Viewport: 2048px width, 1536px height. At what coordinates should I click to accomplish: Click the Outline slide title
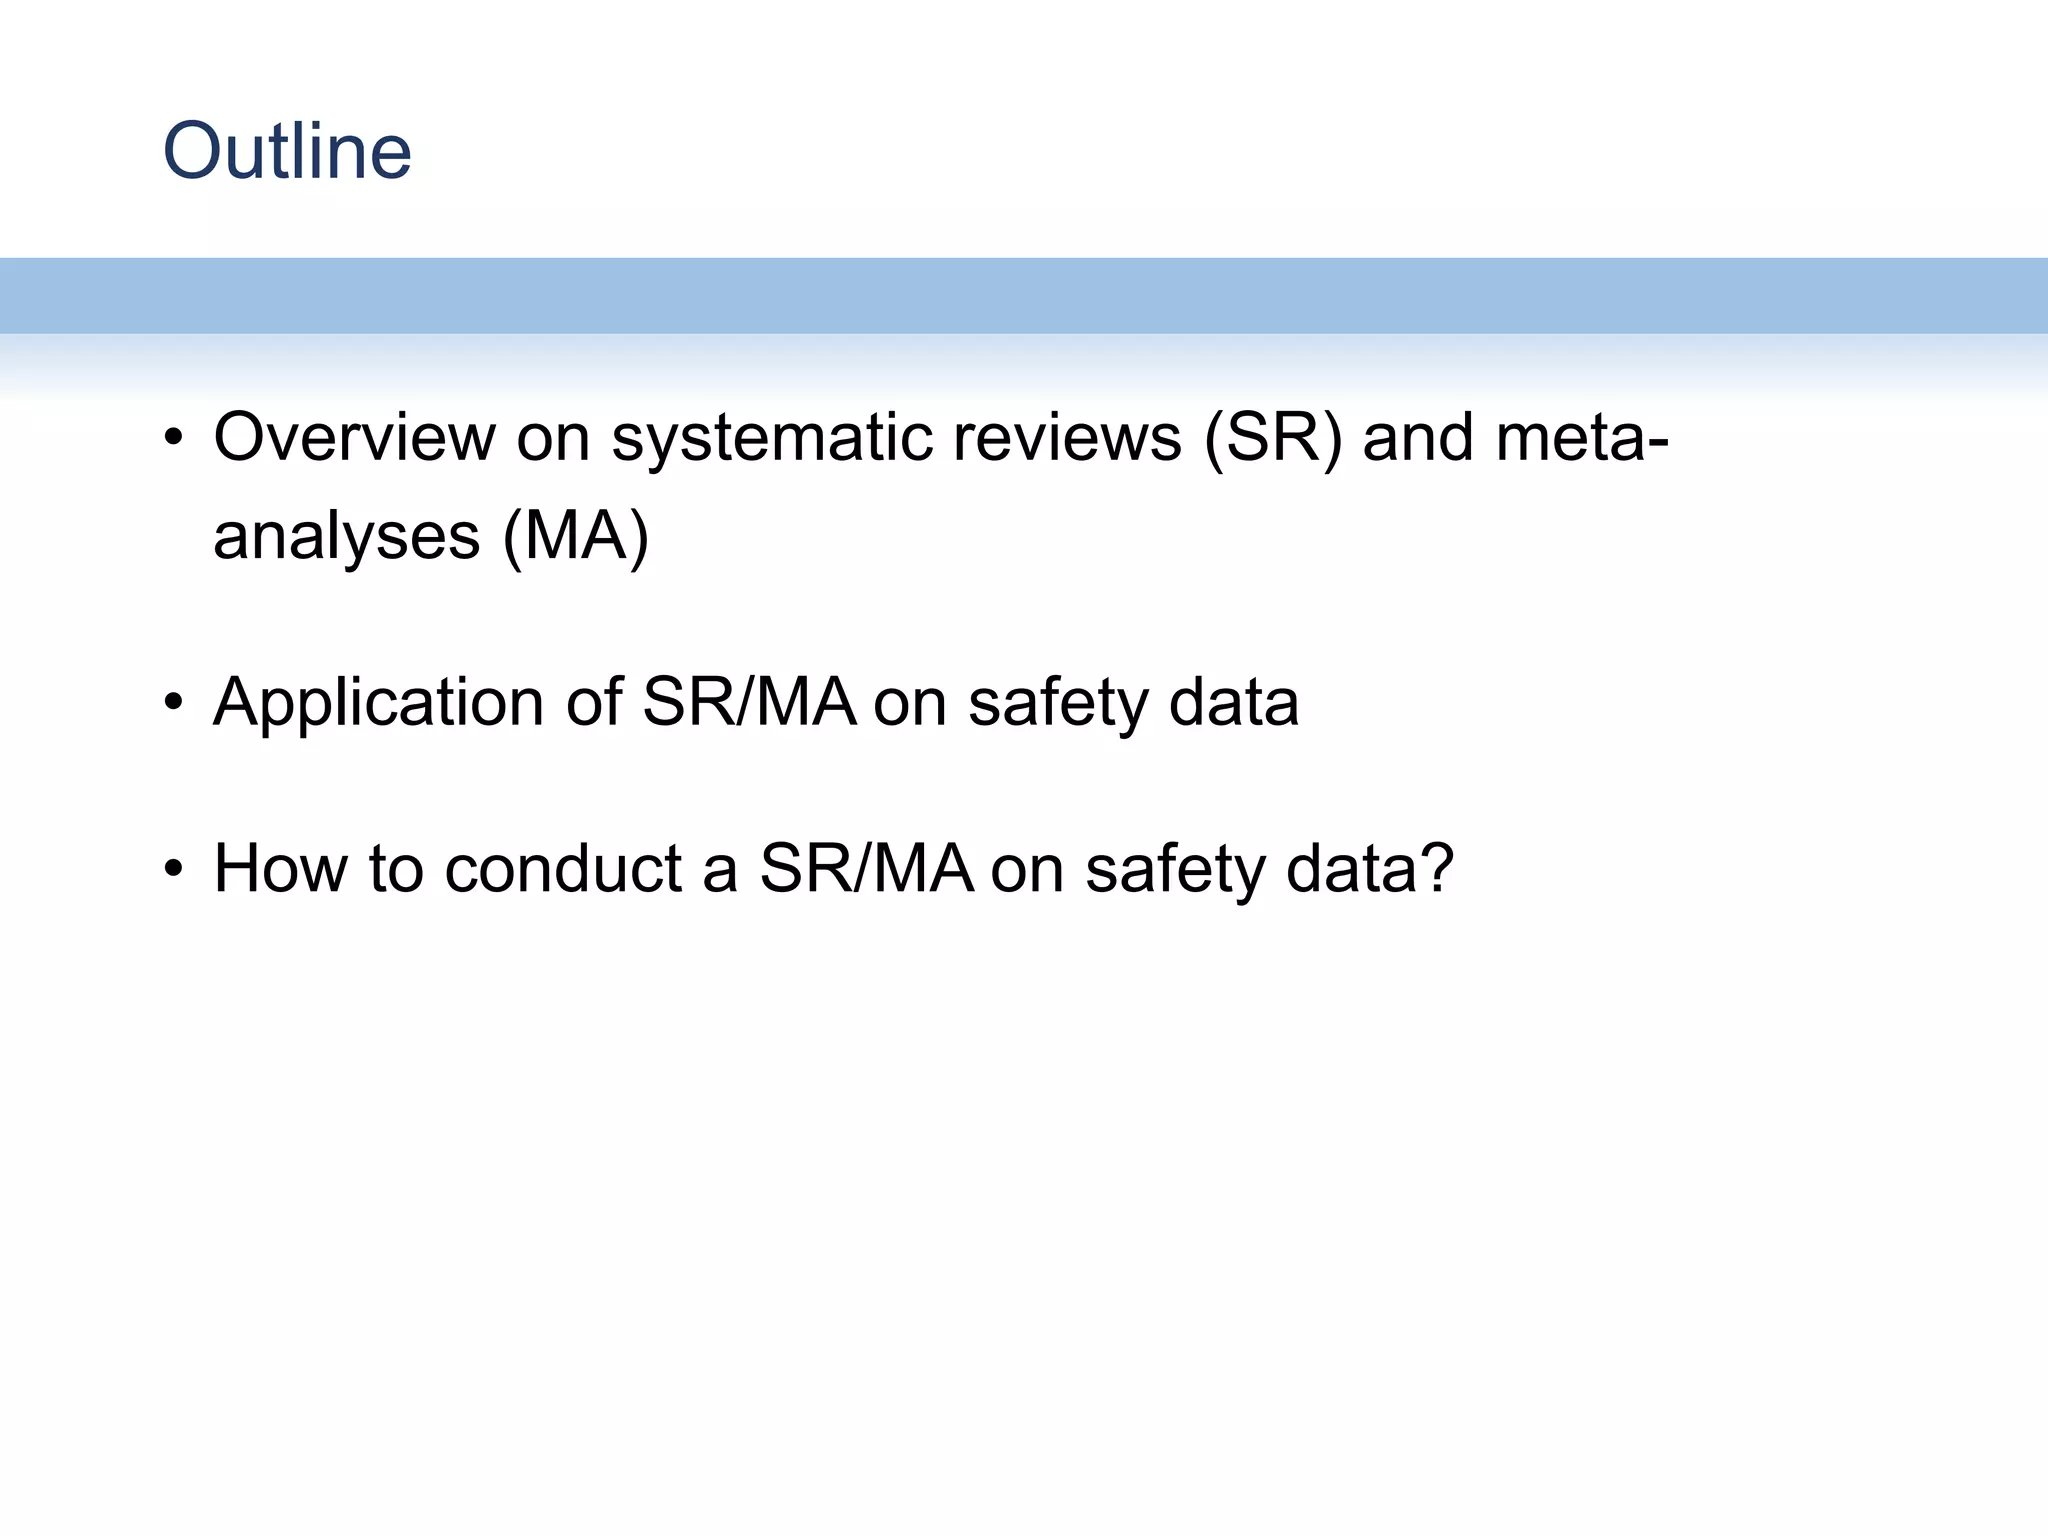click(x=287, y=151)
